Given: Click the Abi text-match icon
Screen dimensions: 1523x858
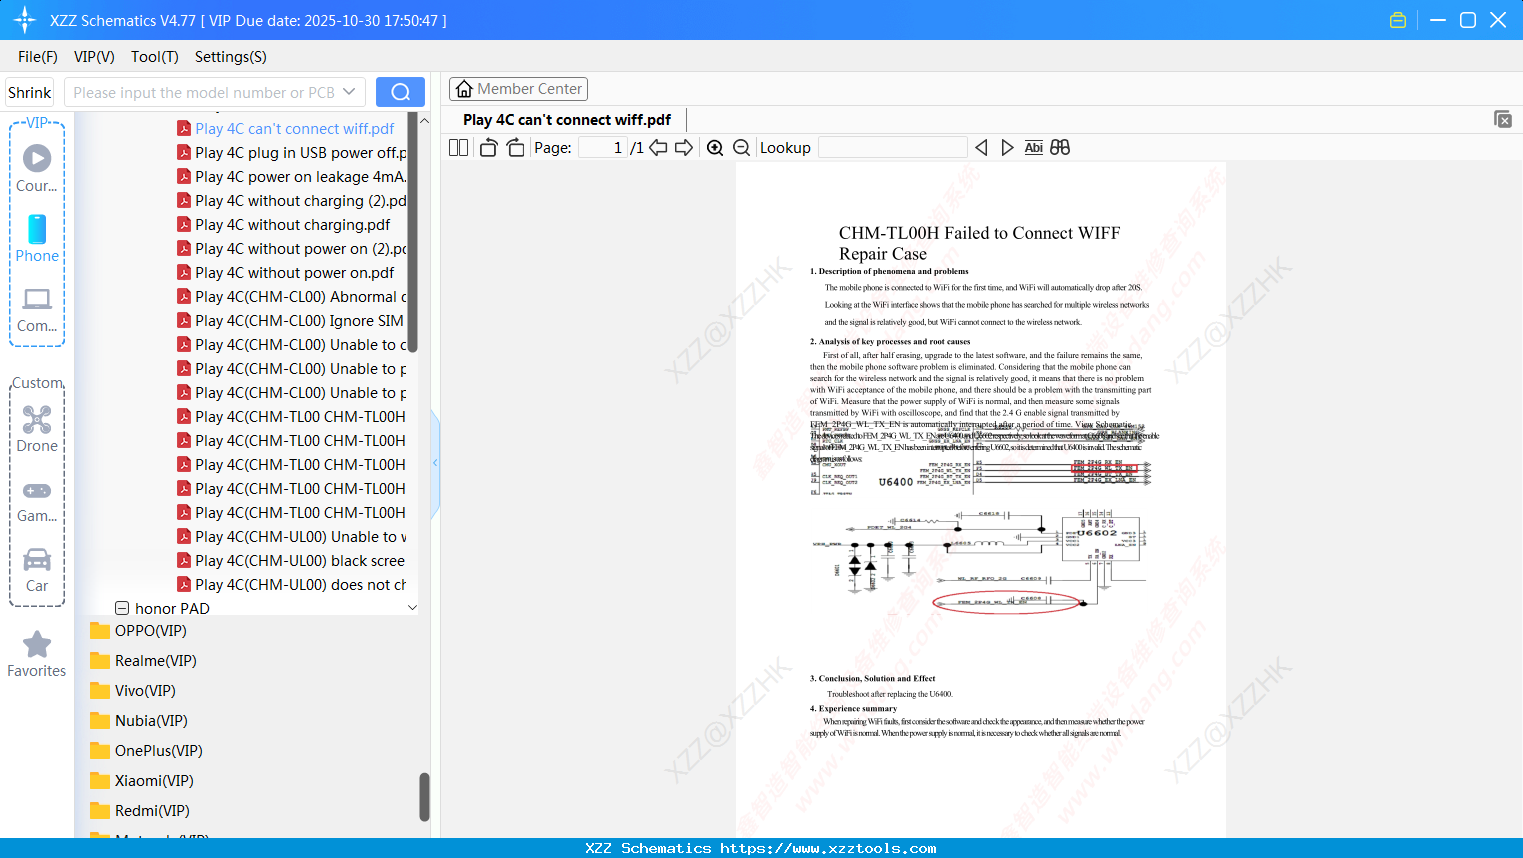Looking at the screenshot, I should (x=1034, y=148).
